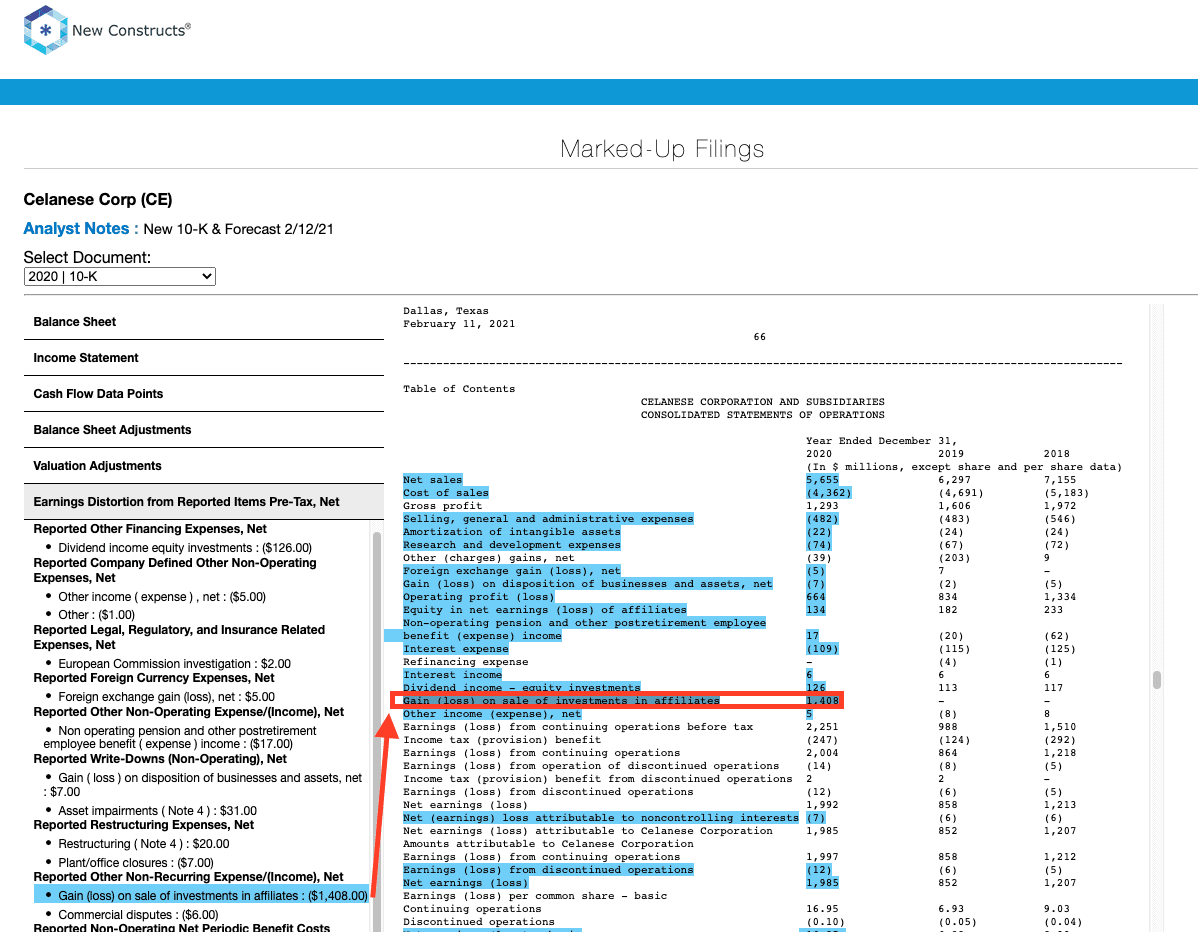Click Research and development expenses line
The height and width of the screenshot is (932, 1198).
tap(512, 545)
